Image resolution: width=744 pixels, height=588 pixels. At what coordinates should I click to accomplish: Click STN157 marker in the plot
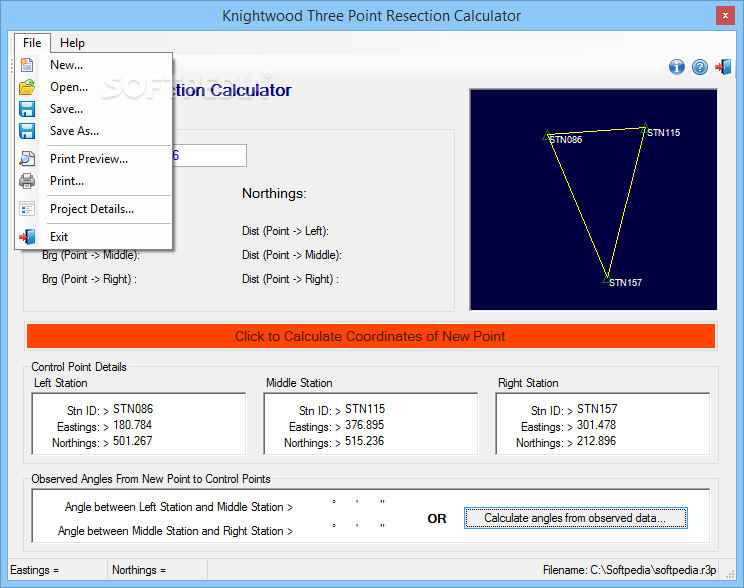(606, 280)
